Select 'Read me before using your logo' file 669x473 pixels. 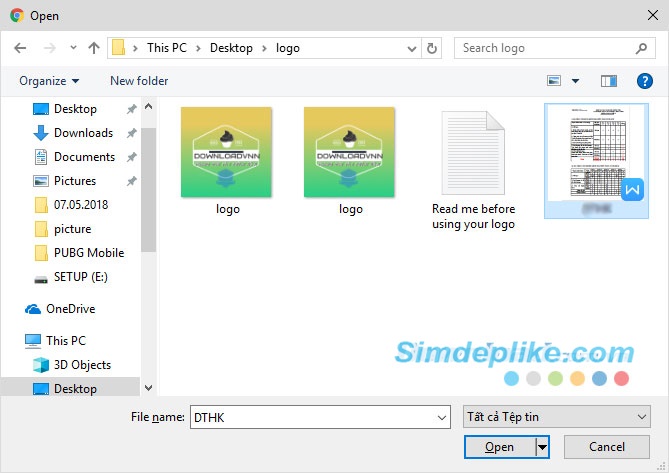(473, 171)
